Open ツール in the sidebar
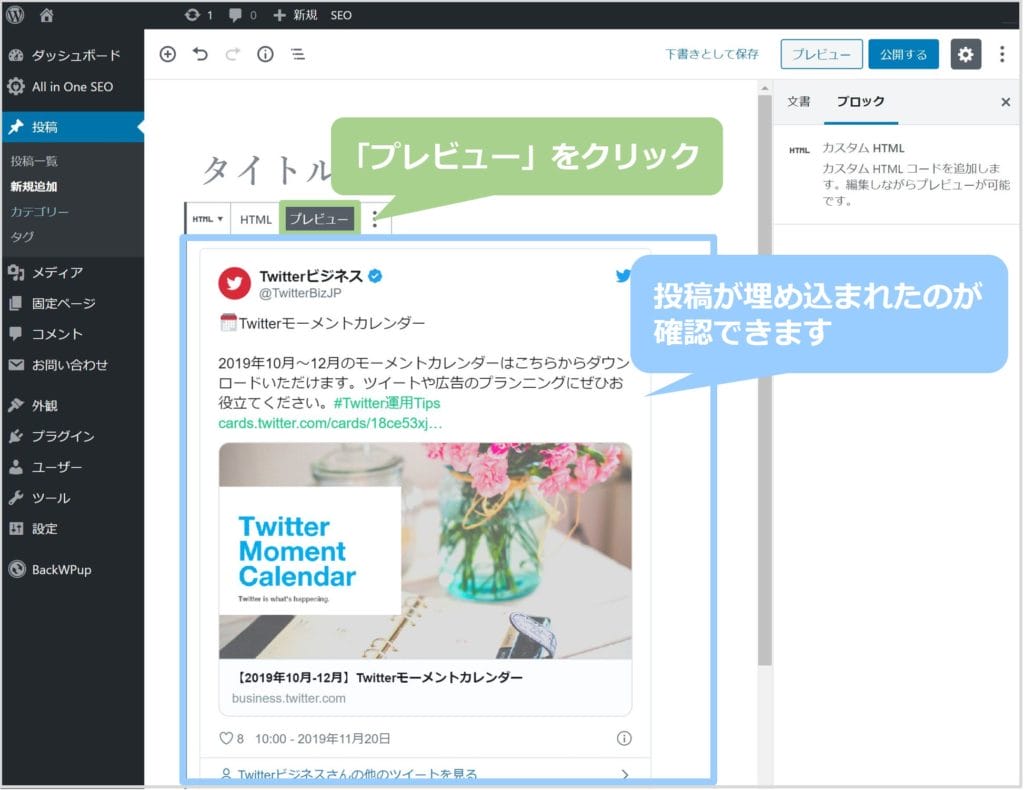1024x790 pixels. pyautogui.click(x=72, y=498)
